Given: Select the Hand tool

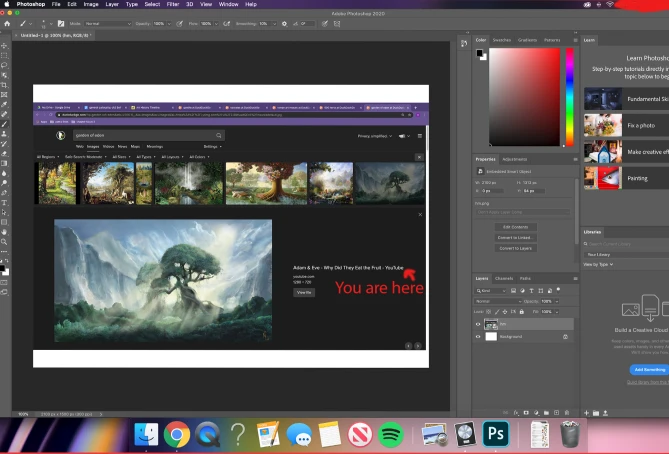Looking at the screenshot, I should click(4, 232).
